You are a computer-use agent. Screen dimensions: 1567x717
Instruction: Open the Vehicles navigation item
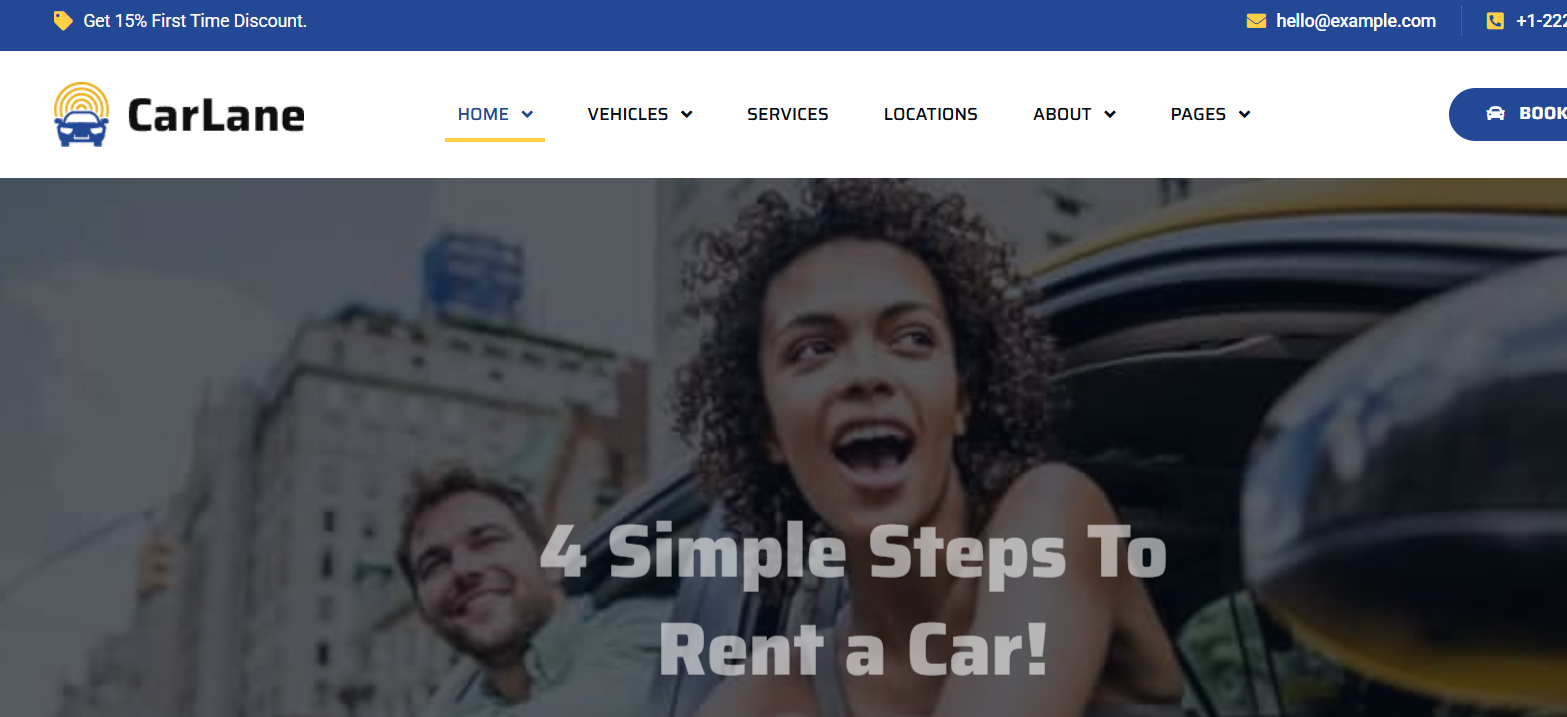click(628, 114)
